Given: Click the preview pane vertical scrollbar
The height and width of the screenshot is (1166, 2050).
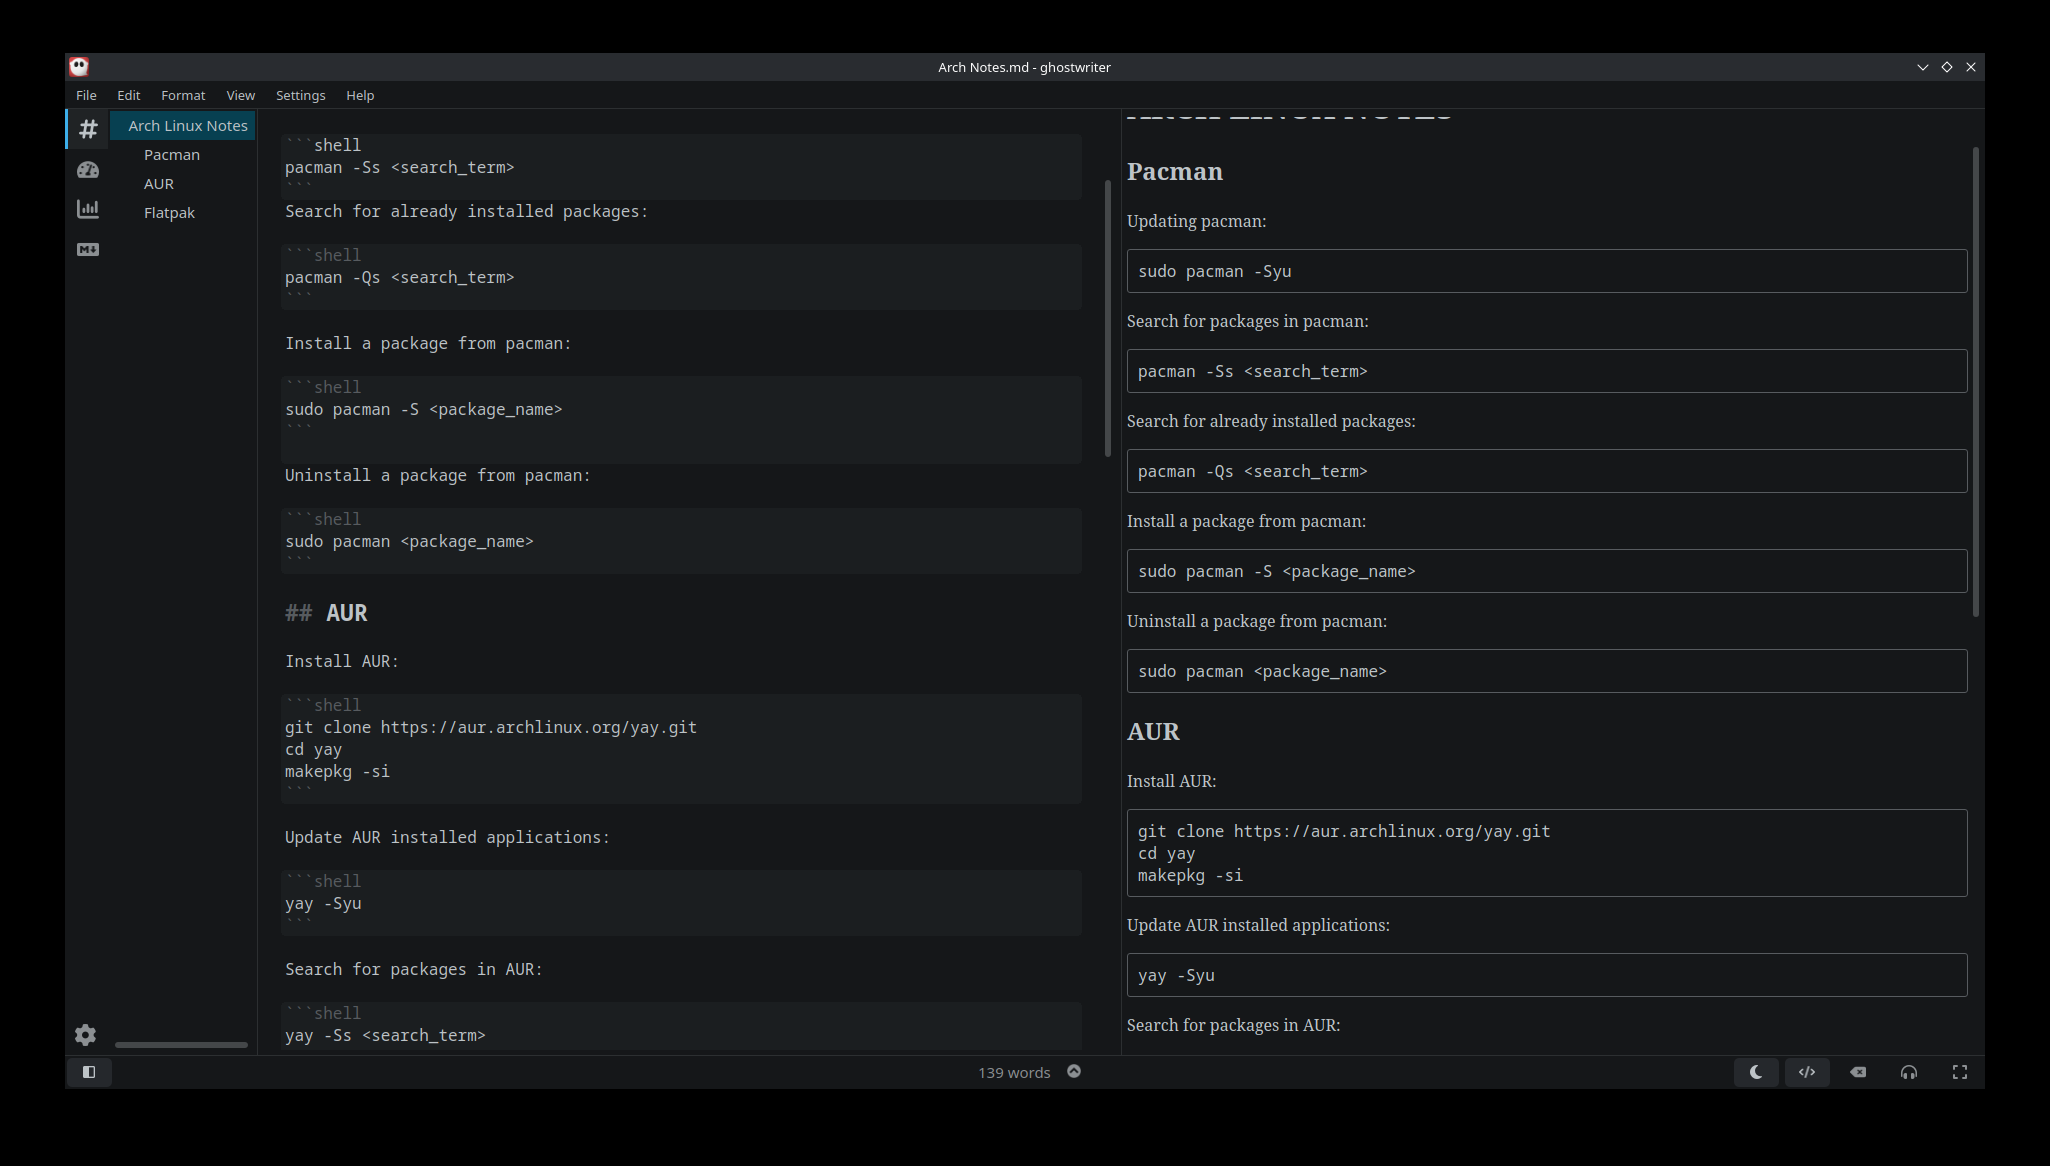Looking at the screenshot, I should pos(1976,382).
